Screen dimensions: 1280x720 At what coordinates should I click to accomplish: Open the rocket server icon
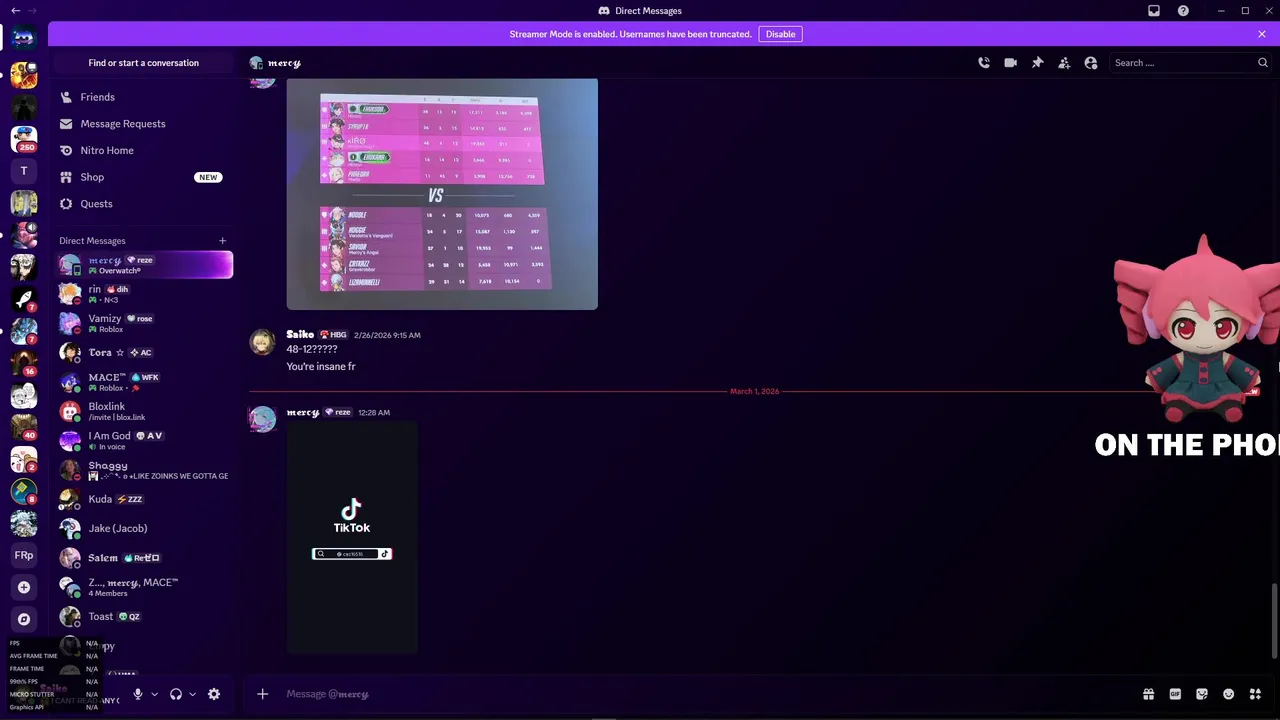[x=24, y=299]
